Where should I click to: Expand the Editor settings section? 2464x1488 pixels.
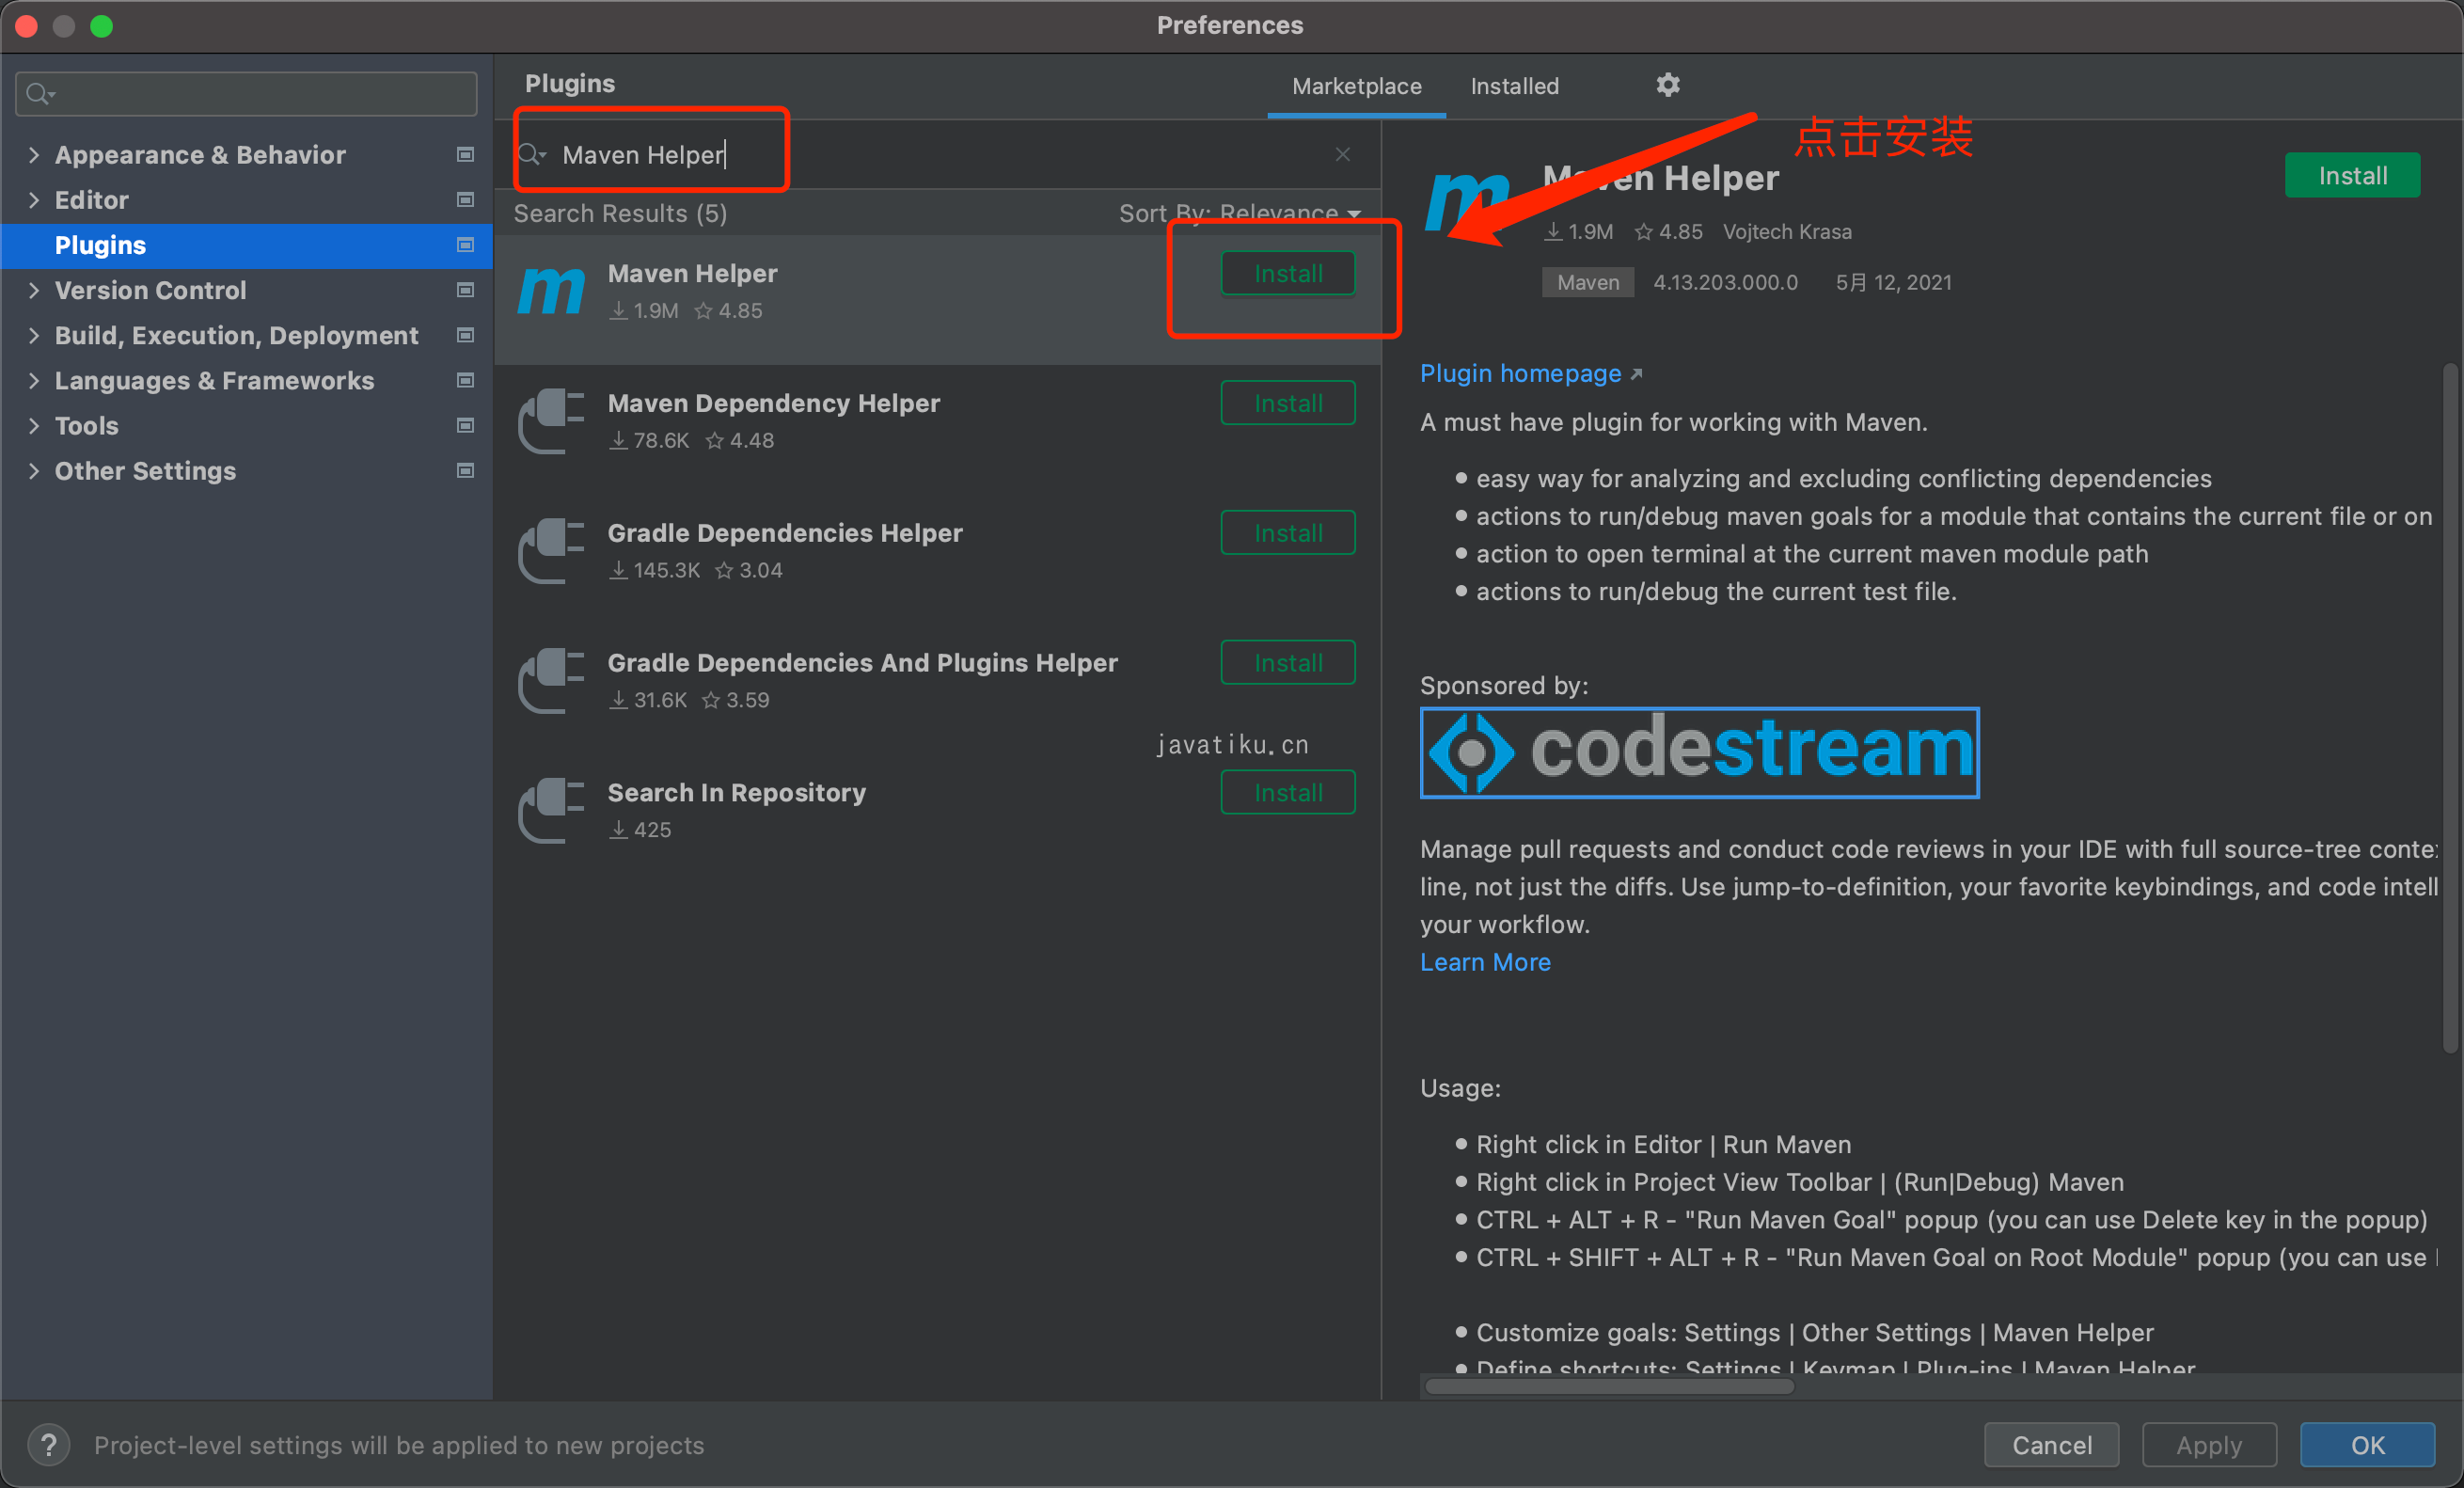click(x=34, y=199)
